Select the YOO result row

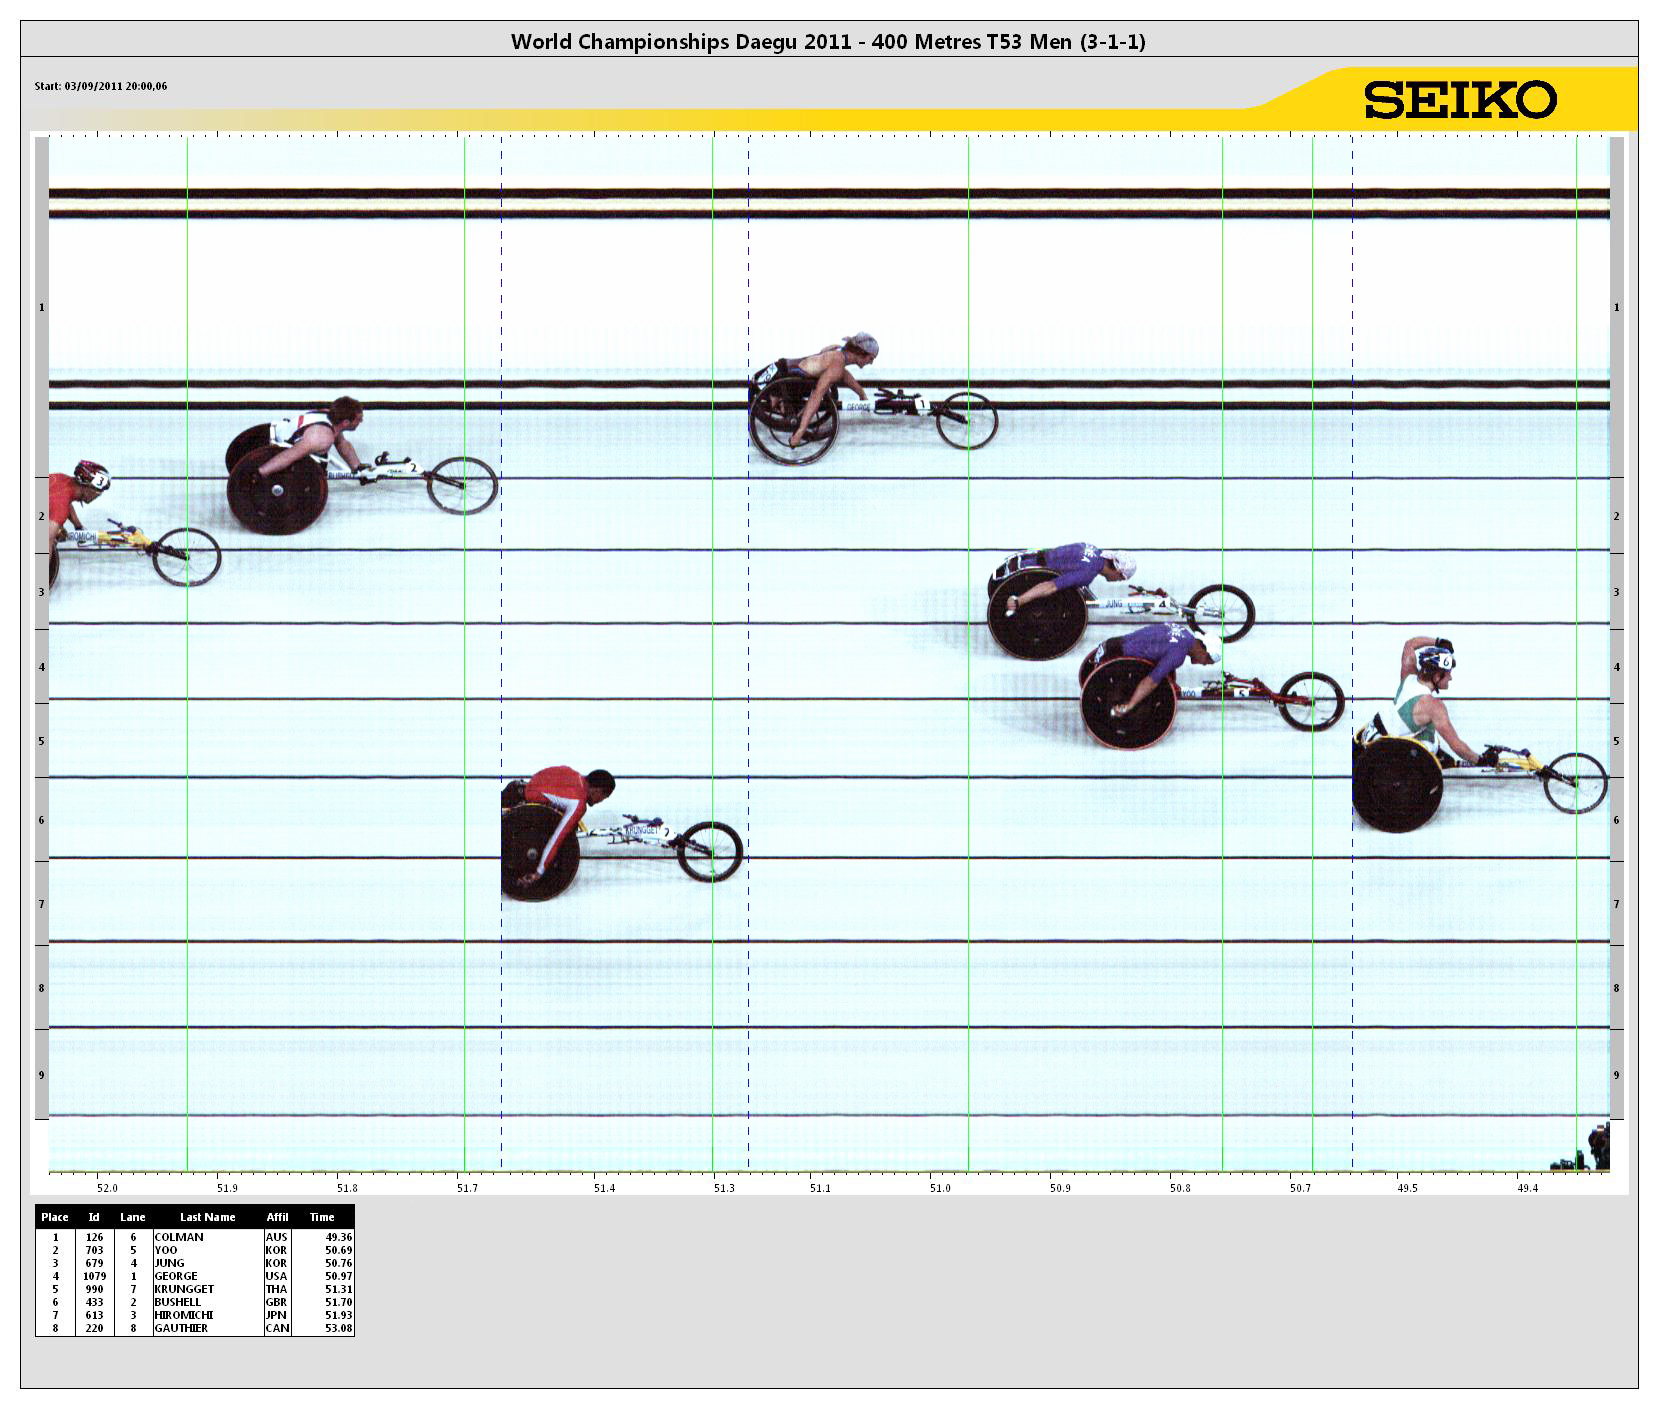194,1250
